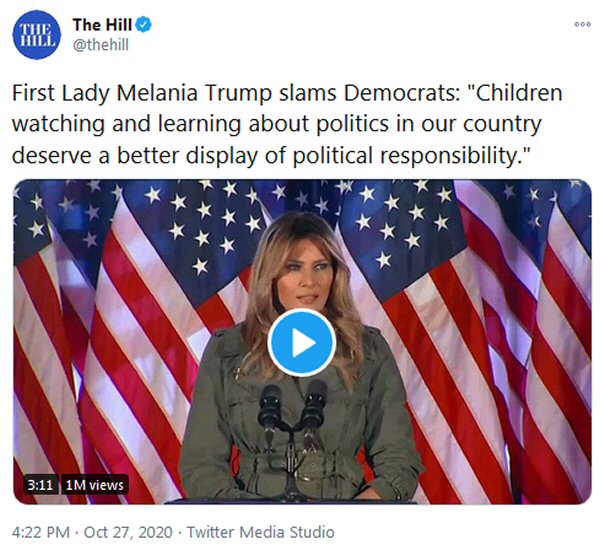600x556 pixels.
Task: Click the Oct 27, 2020 date
Action: pyautogui.click(x=119, y=532)
